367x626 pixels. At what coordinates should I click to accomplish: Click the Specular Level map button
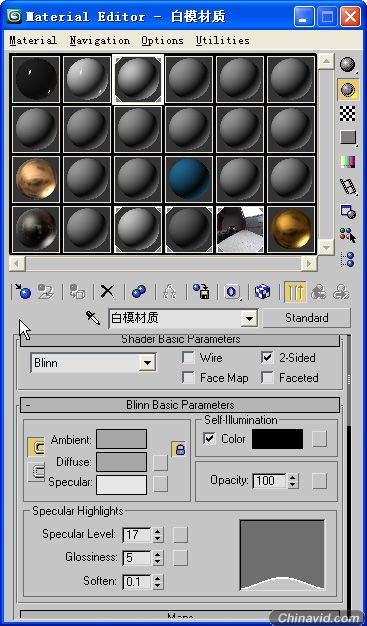[x=181, y=535]
